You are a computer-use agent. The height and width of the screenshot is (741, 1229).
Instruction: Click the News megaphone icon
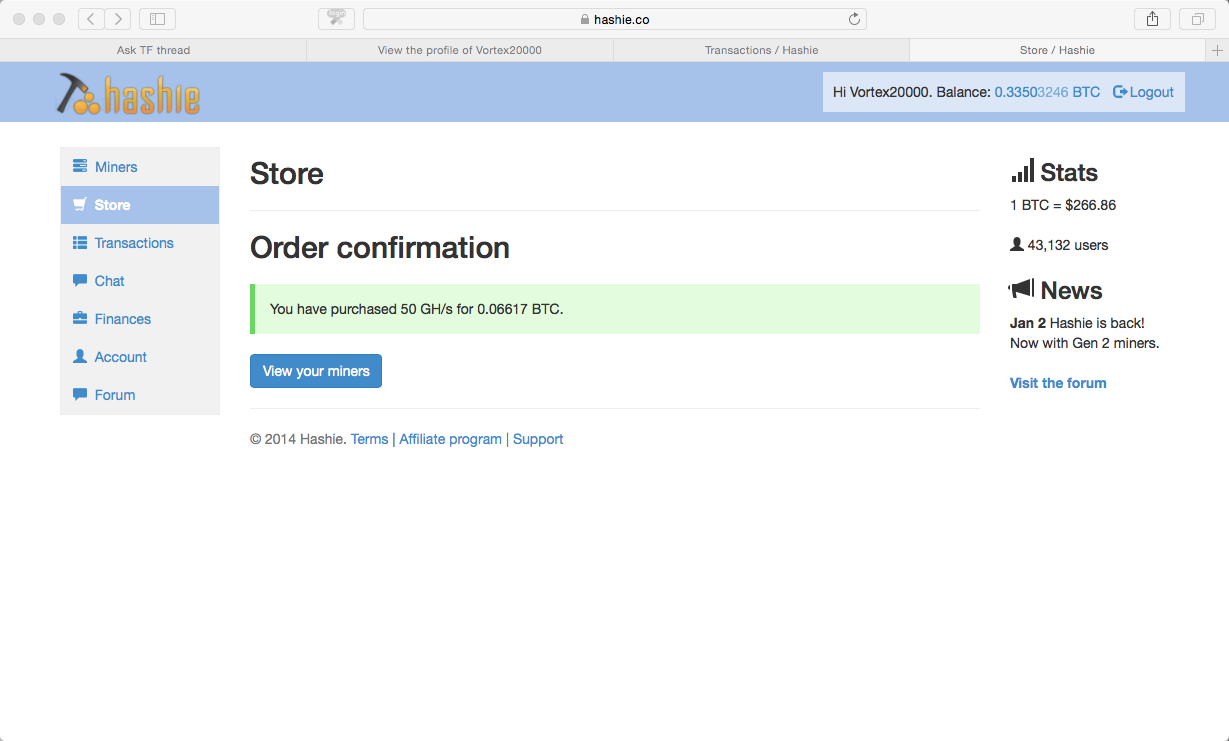coord(1021,289)
